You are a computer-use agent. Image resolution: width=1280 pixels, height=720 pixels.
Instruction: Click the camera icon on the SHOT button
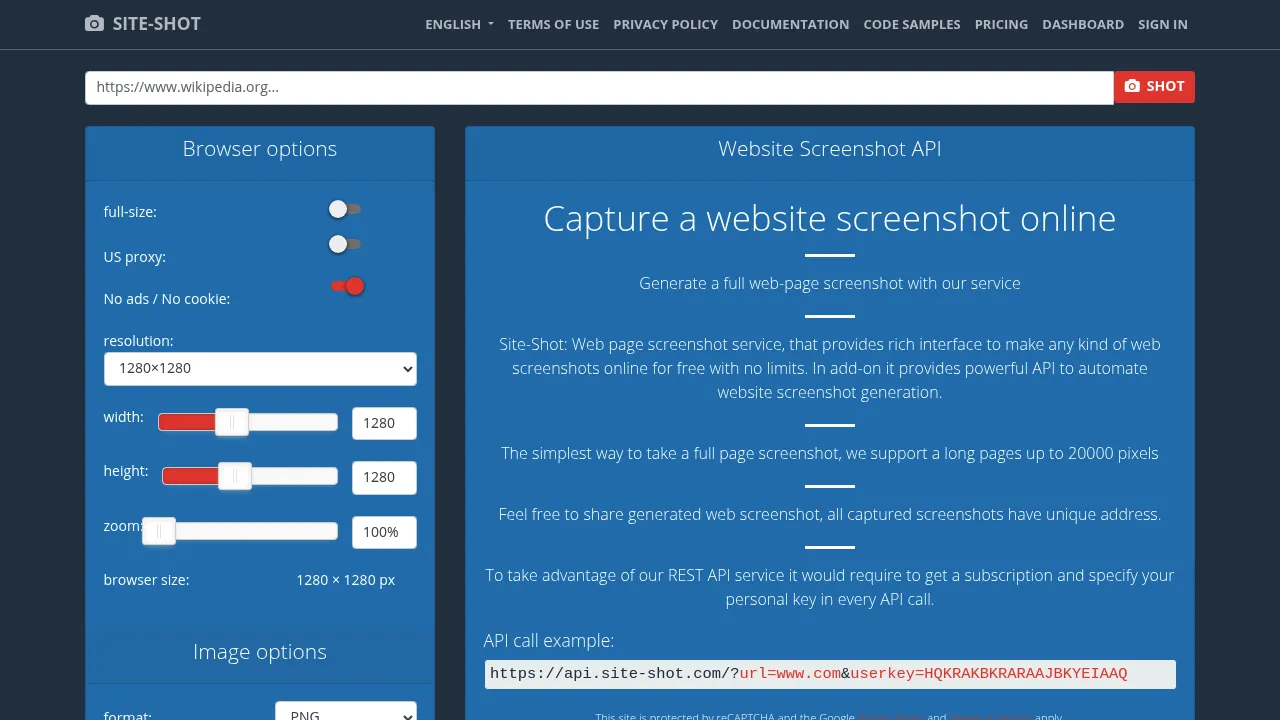click(x=1132, y=86)
